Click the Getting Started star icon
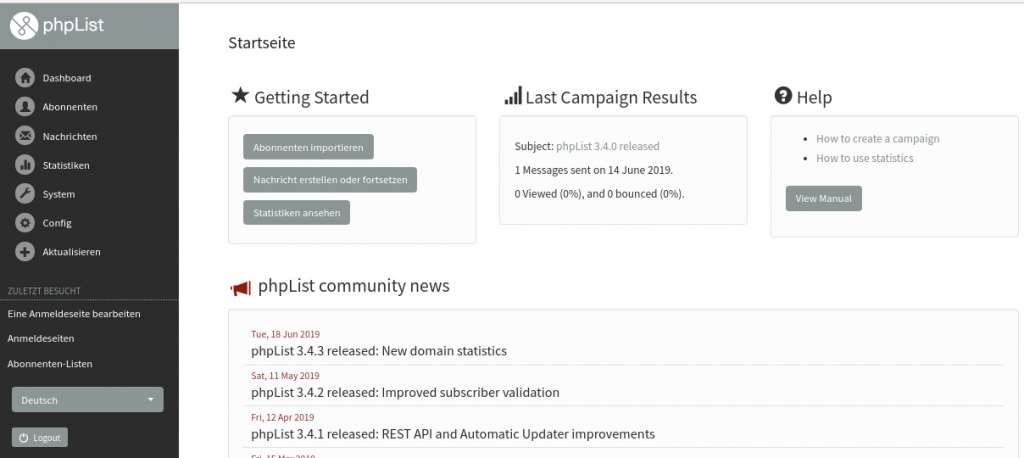 tap(240, 95)
